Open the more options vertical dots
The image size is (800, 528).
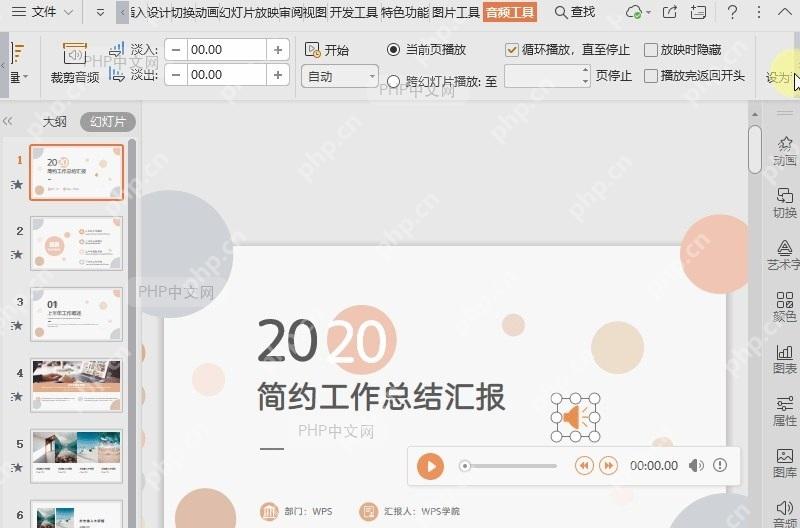[x=759, y=12]
